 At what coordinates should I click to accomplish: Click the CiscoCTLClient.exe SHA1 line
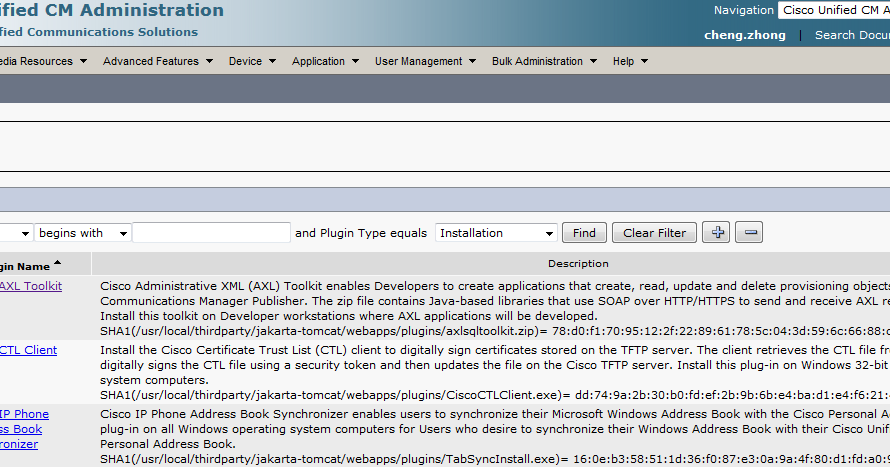point(495,395)
